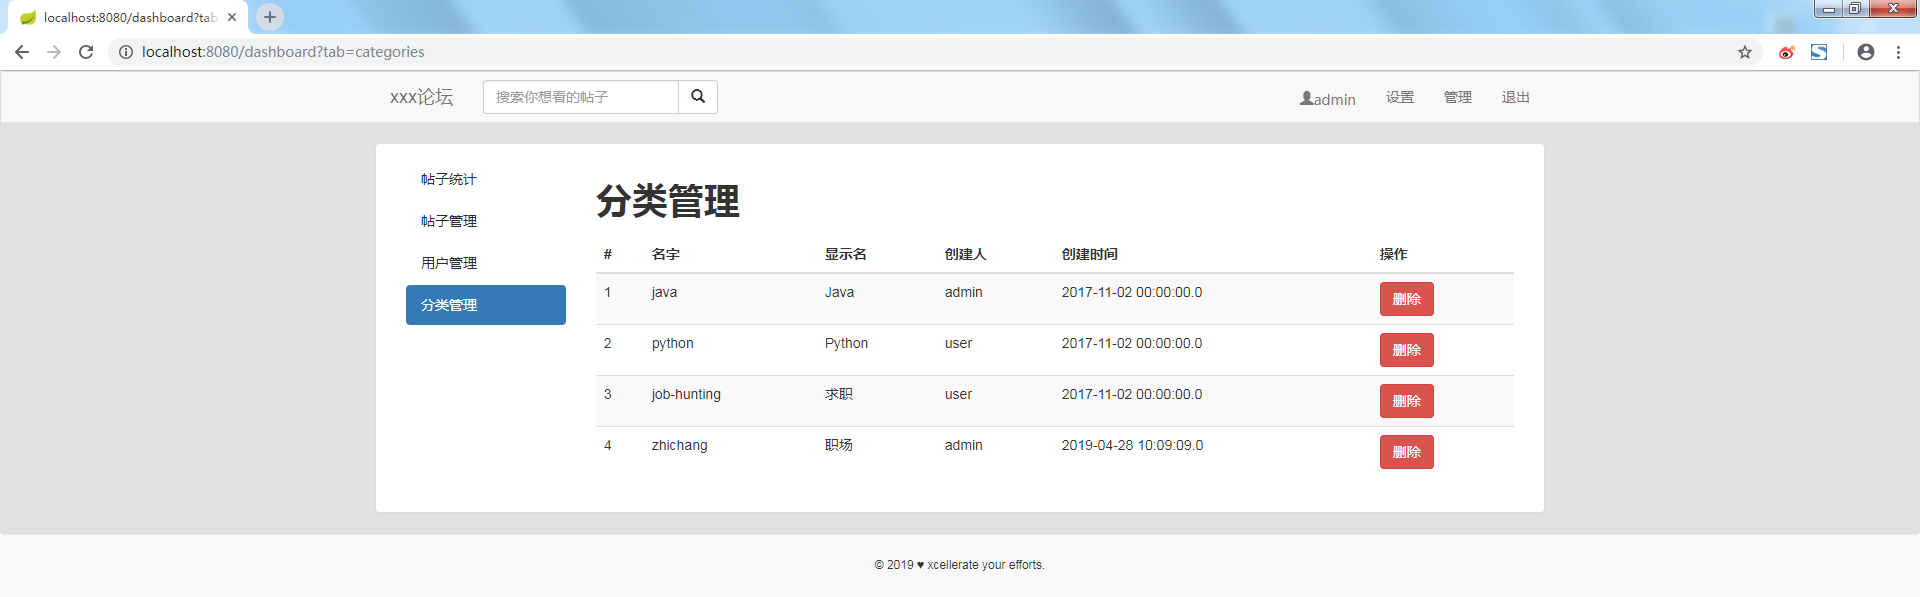Viewport: 1920px width, 597px height.
Task: Click the java name cell
Action: pos(664,292)
